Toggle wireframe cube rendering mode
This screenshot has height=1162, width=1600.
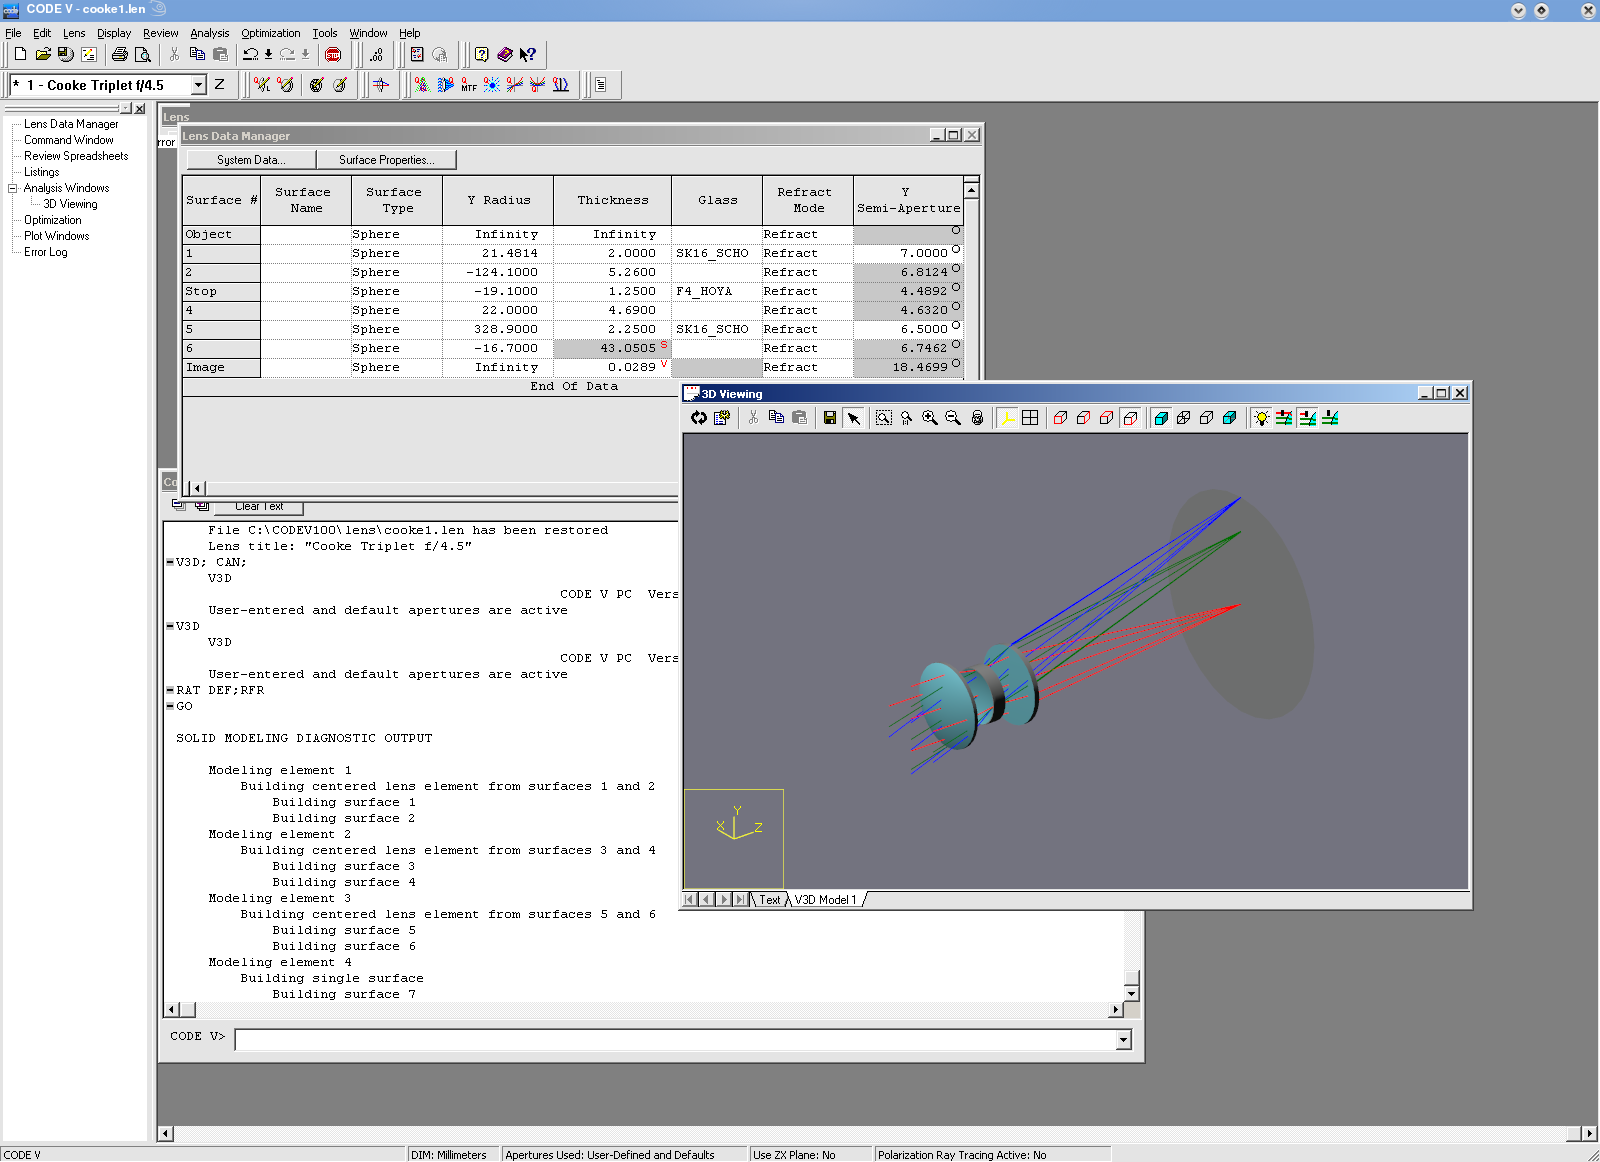pos(1183,418)
